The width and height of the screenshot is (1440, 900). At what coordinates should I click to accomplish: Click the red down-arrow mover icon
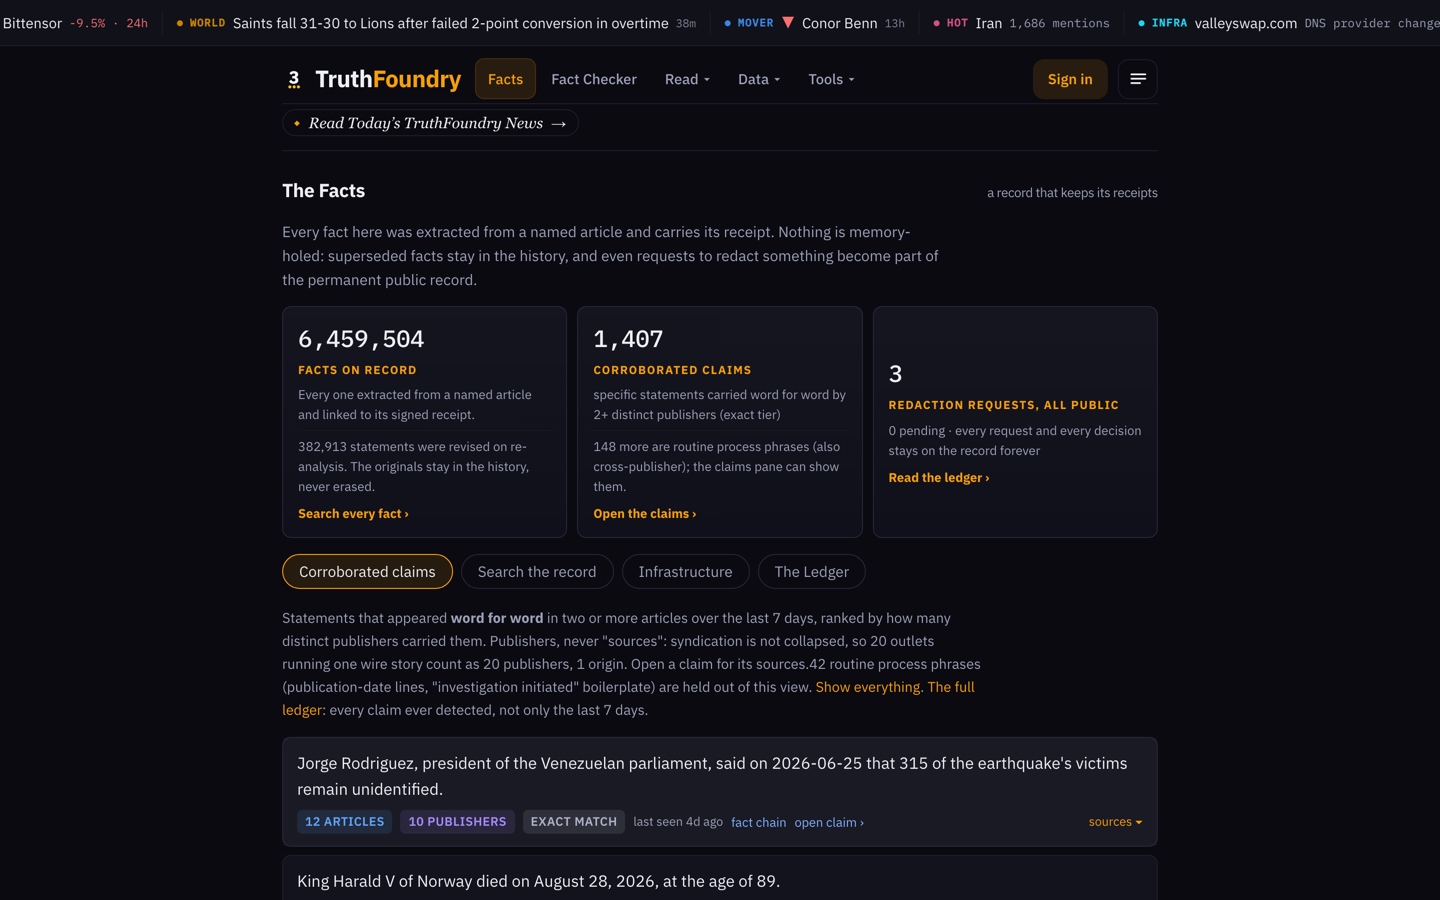click(788, 22)
